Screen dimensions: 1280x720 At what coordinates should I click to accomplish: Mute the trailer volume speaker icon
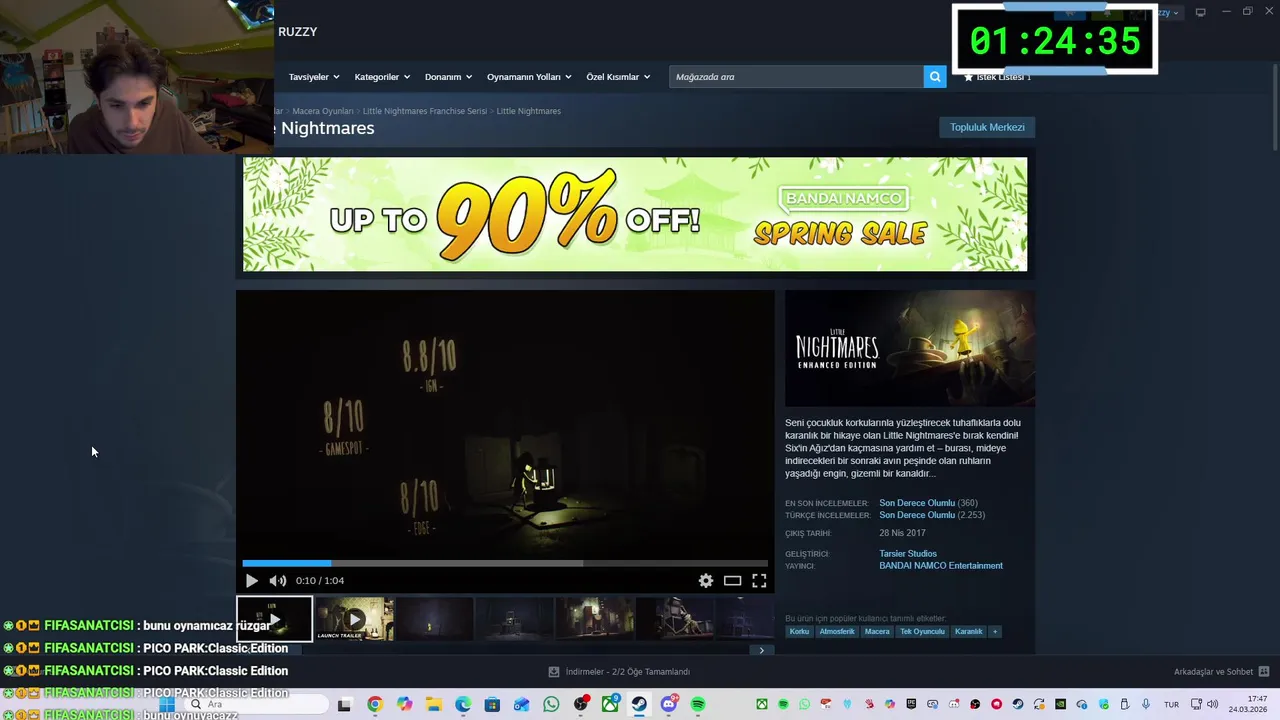click(x=278, y=580)
